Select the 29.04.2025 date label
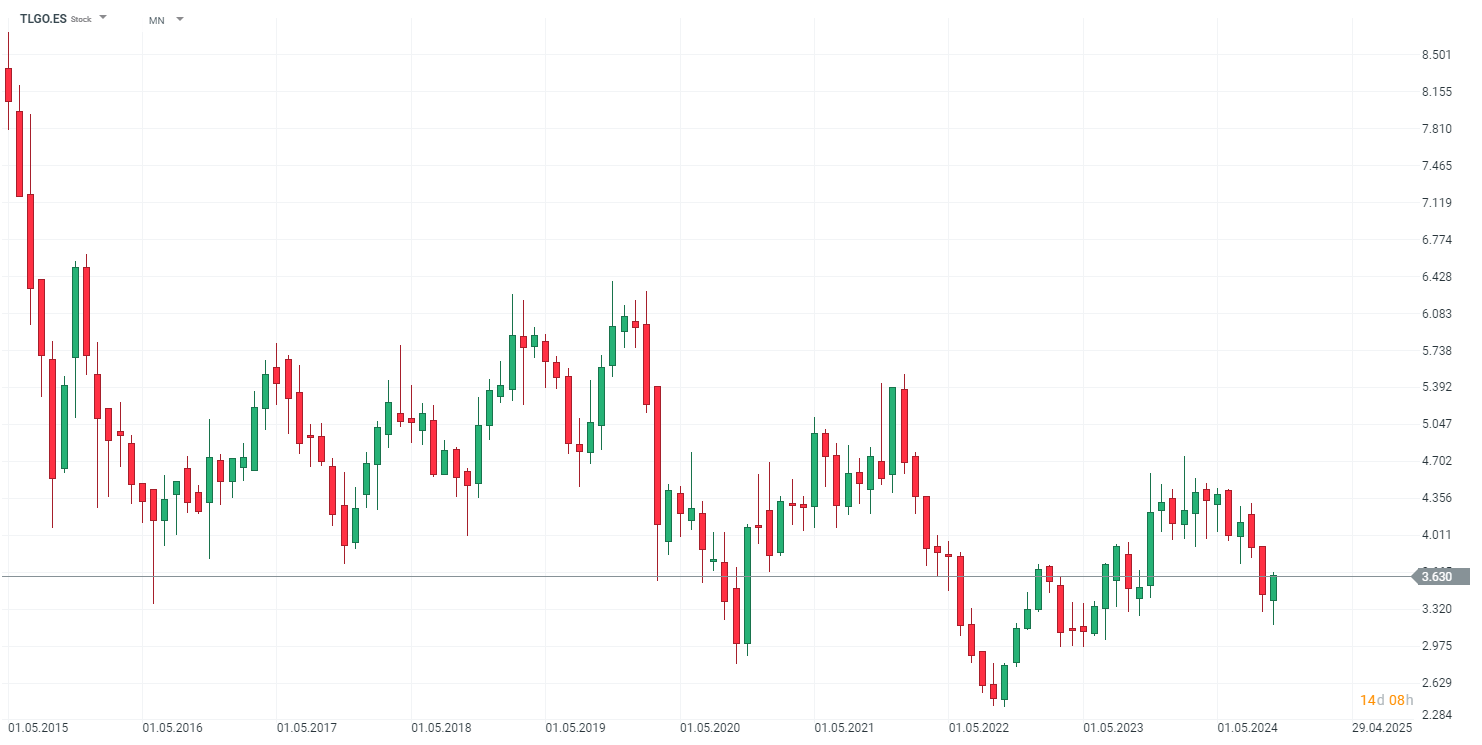Viewport: 1482px width, 745px height. tap(1382, 728)
